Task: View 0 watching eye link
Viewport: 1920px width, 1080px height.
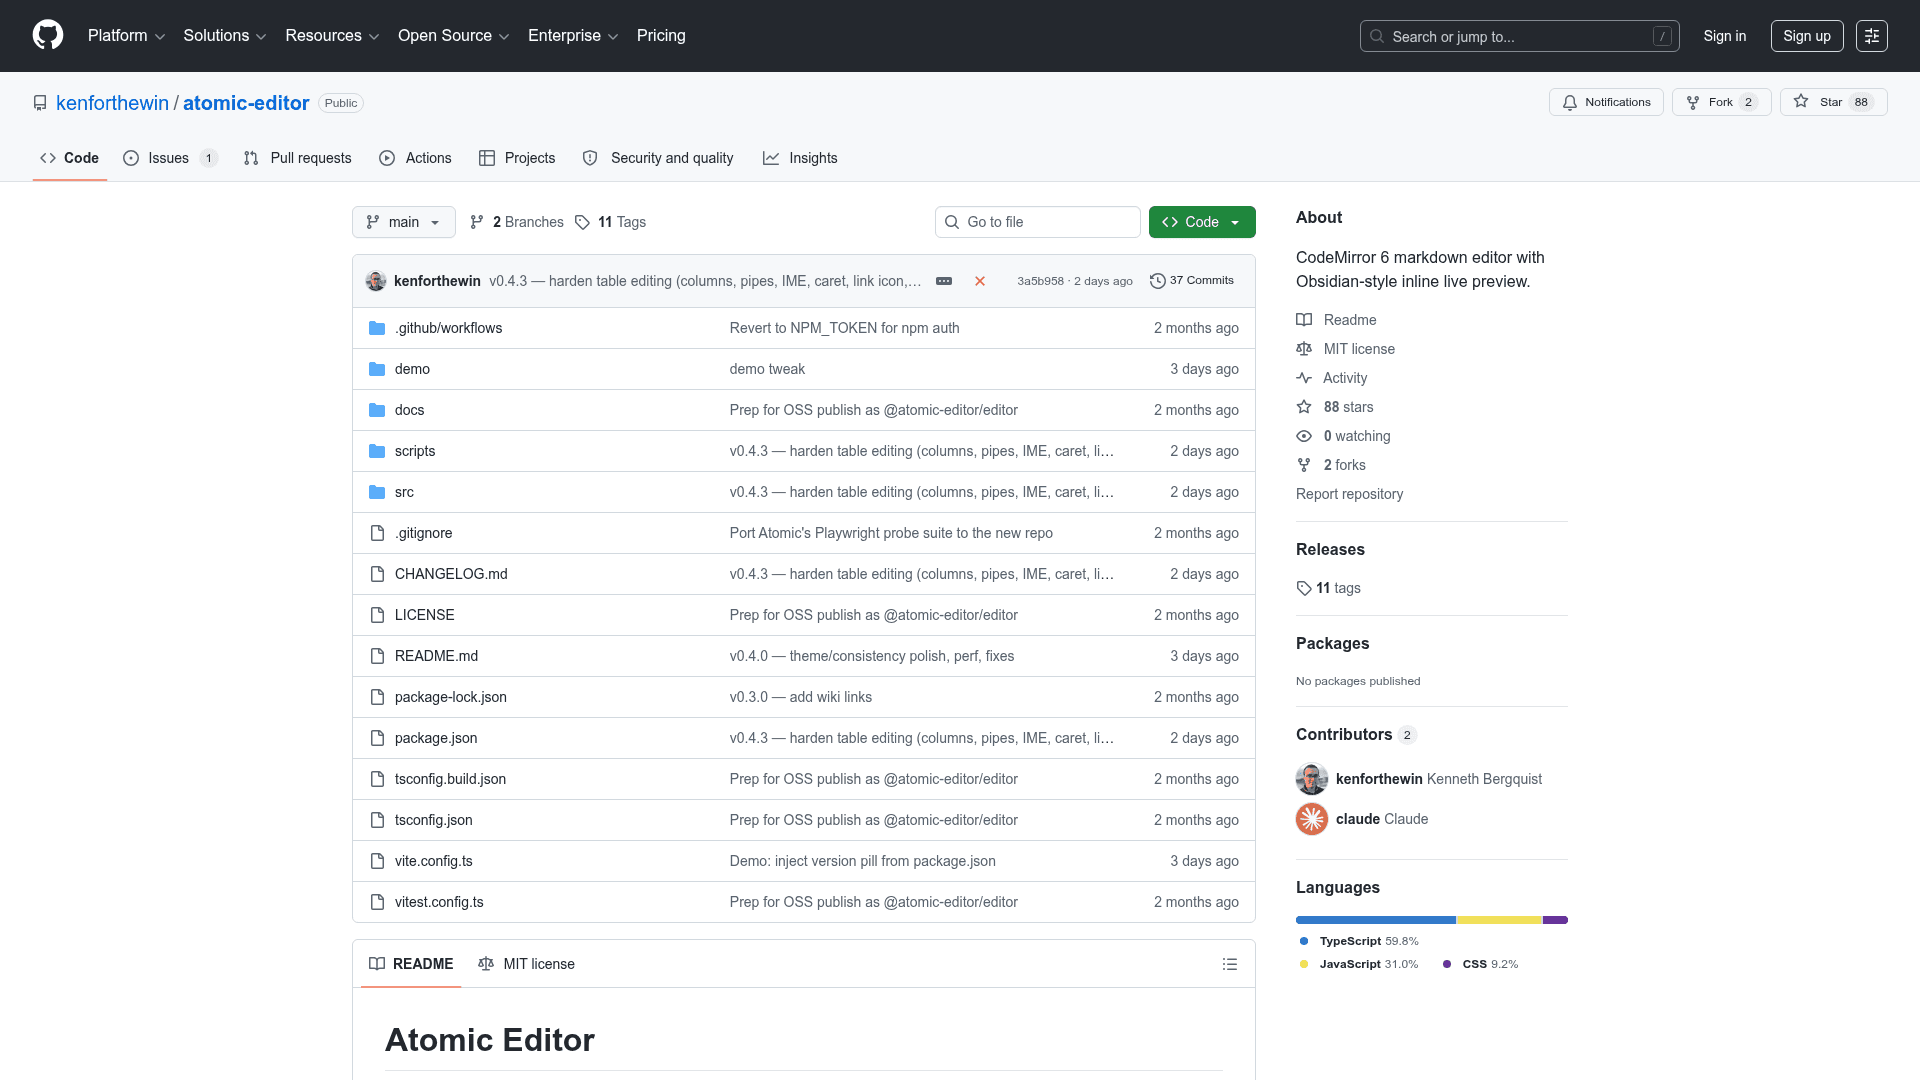Action: pyautogui.click(x=1343, y=436)
